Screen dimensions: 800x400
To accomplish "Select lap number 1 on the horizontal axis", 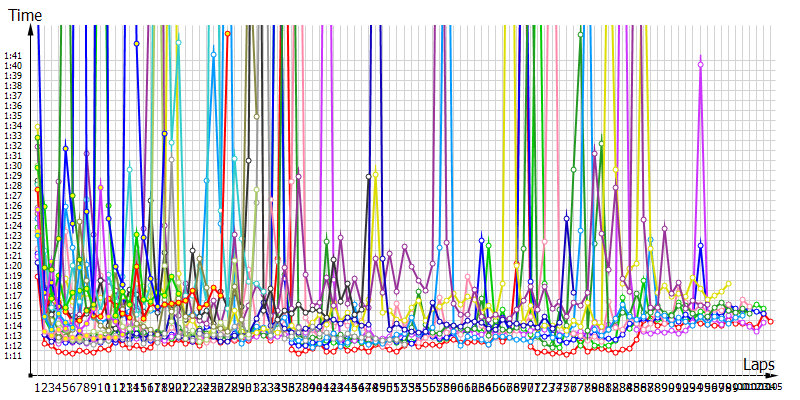I will coord(37,387).
